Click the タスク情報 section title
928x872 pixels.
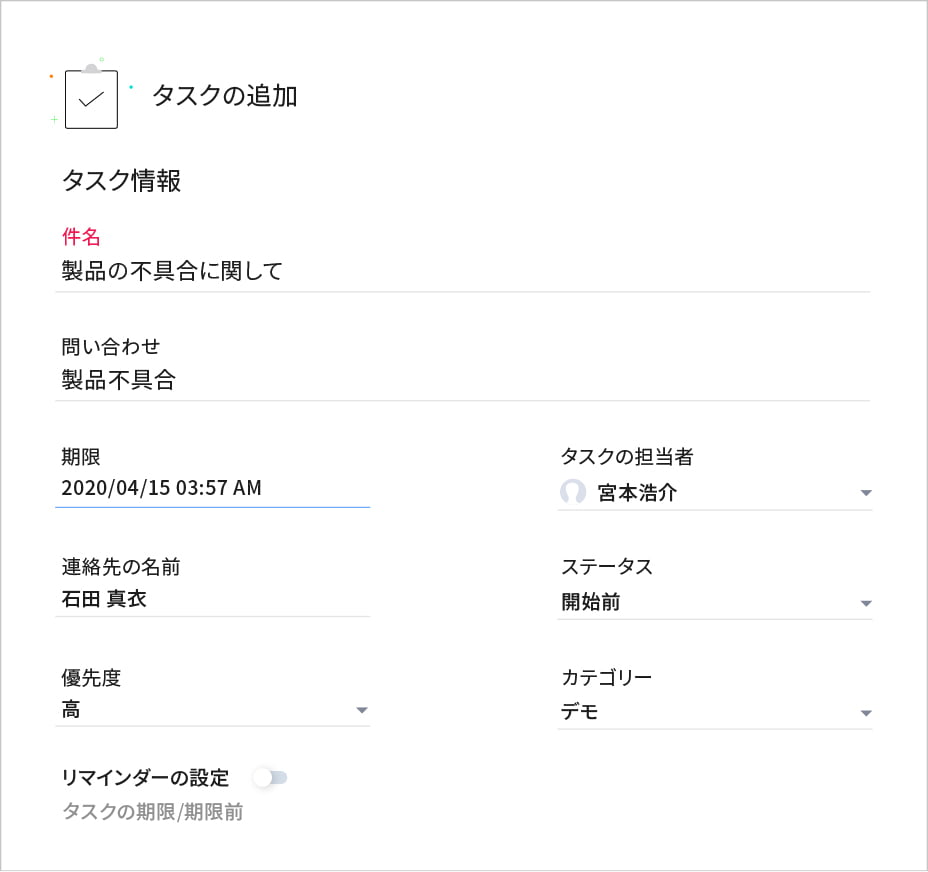click(x=121, y=181)
